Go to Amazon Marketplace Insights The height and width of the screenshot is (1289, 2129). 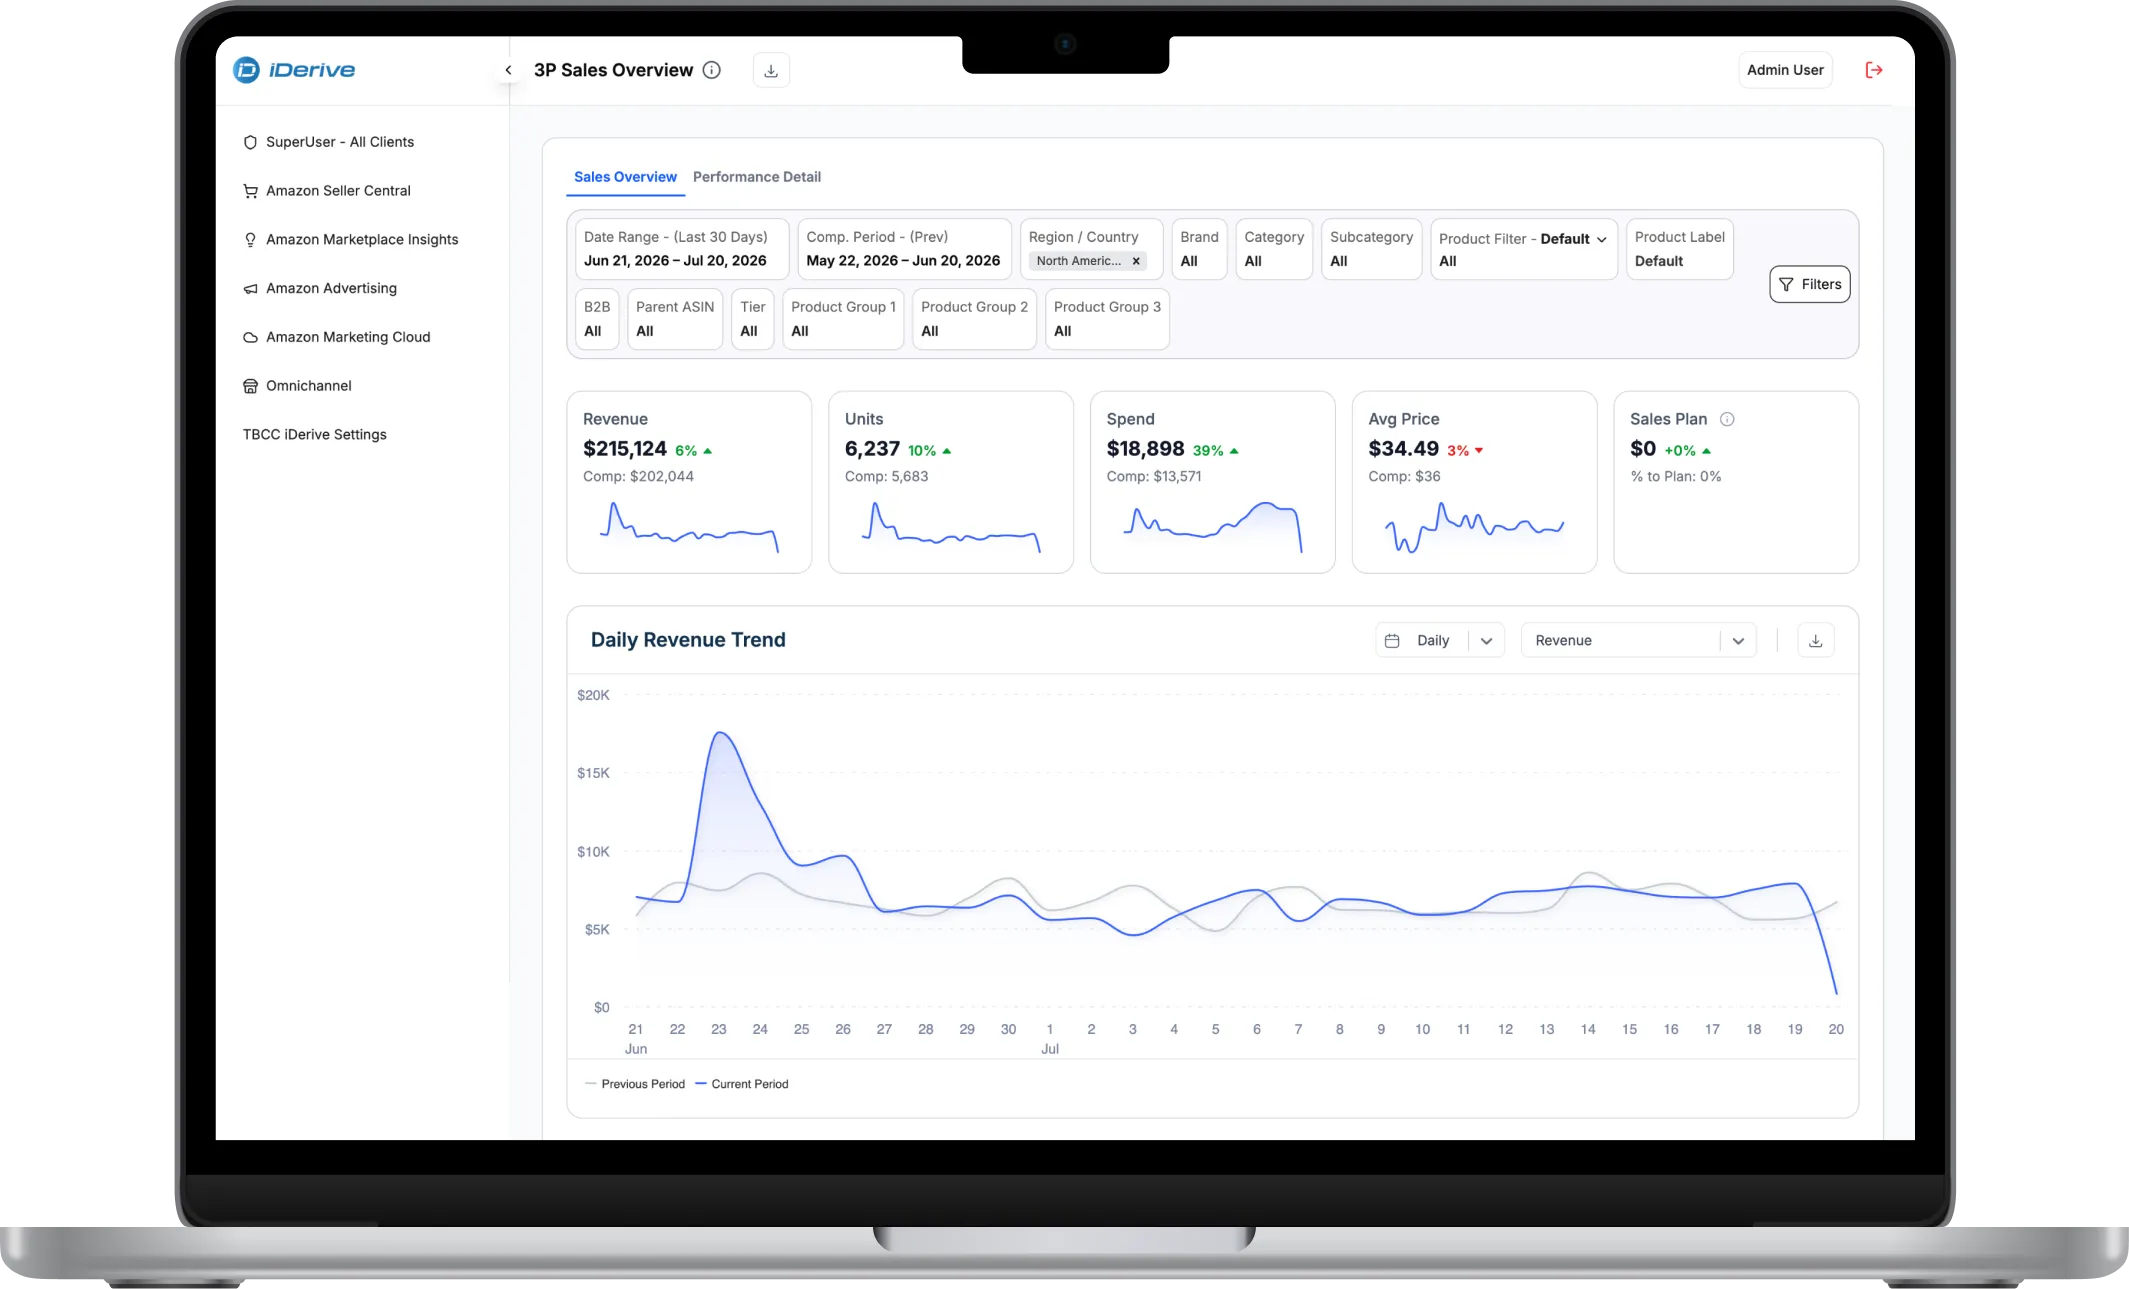[362, 240]
